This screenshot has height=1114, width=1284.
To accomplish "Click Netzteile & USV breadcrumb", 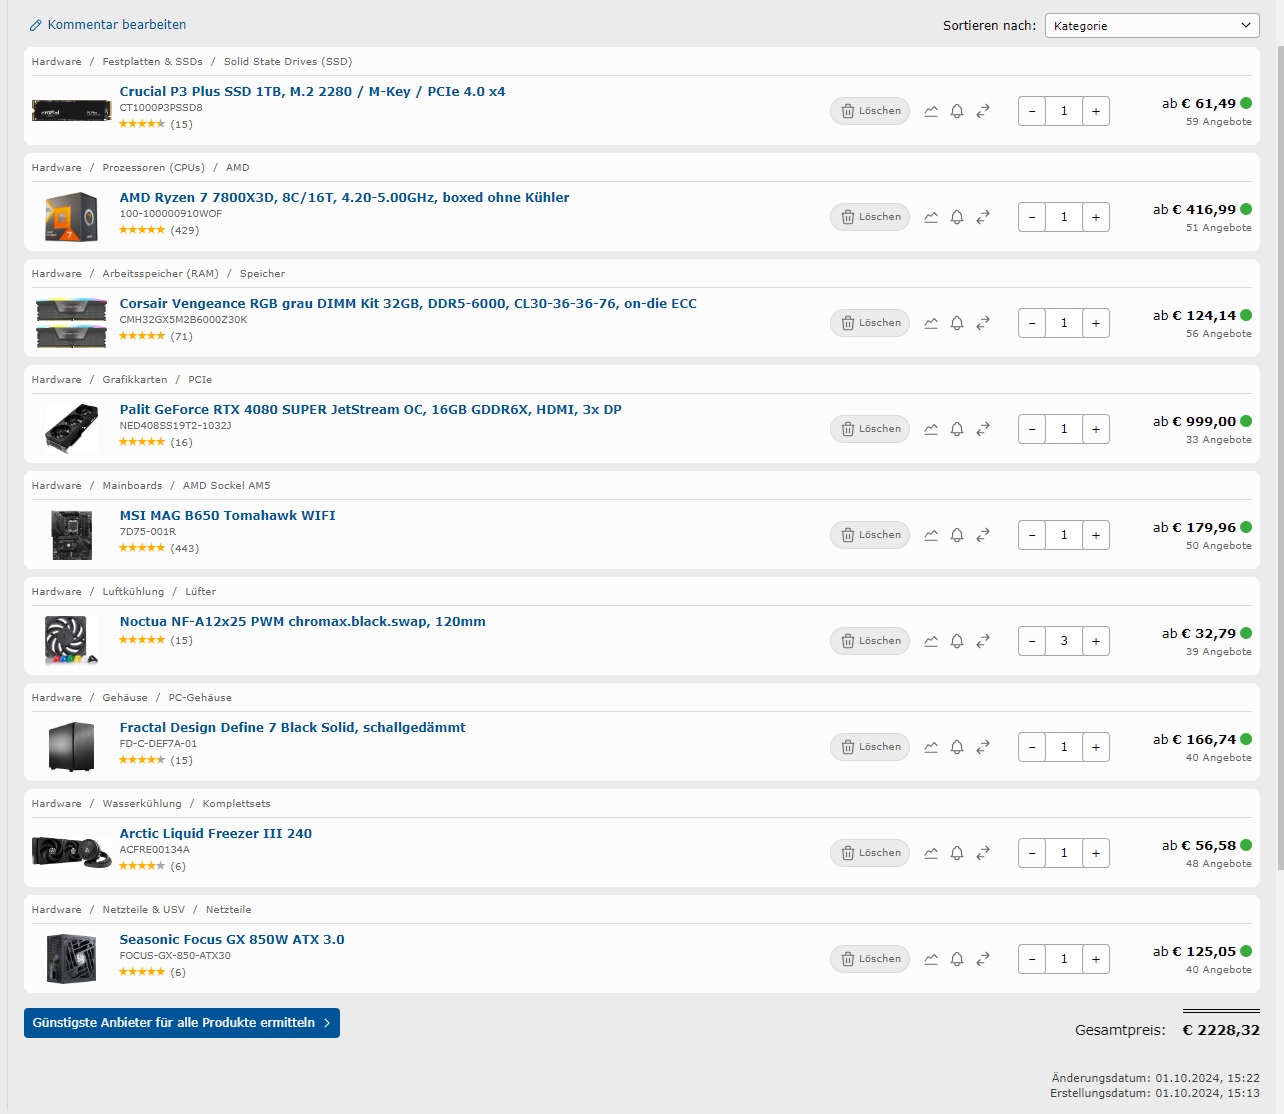I will tap(143, 910).
